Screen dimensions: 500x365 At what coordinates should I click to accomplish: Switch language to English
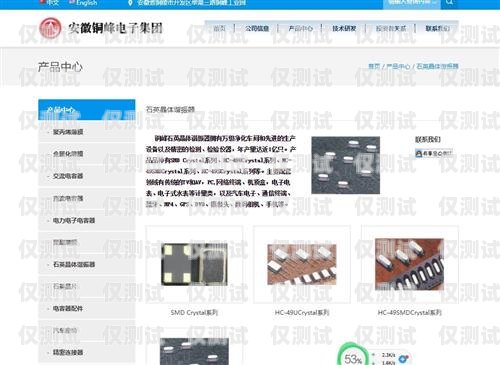pyautogui.click(x=86, y=3)
